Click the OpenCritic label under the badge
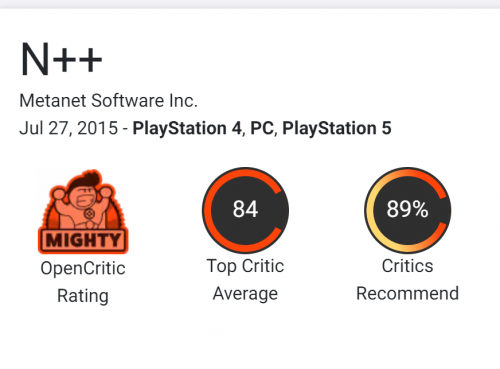This screenshot has width=500, height=369. pos(83,269)
